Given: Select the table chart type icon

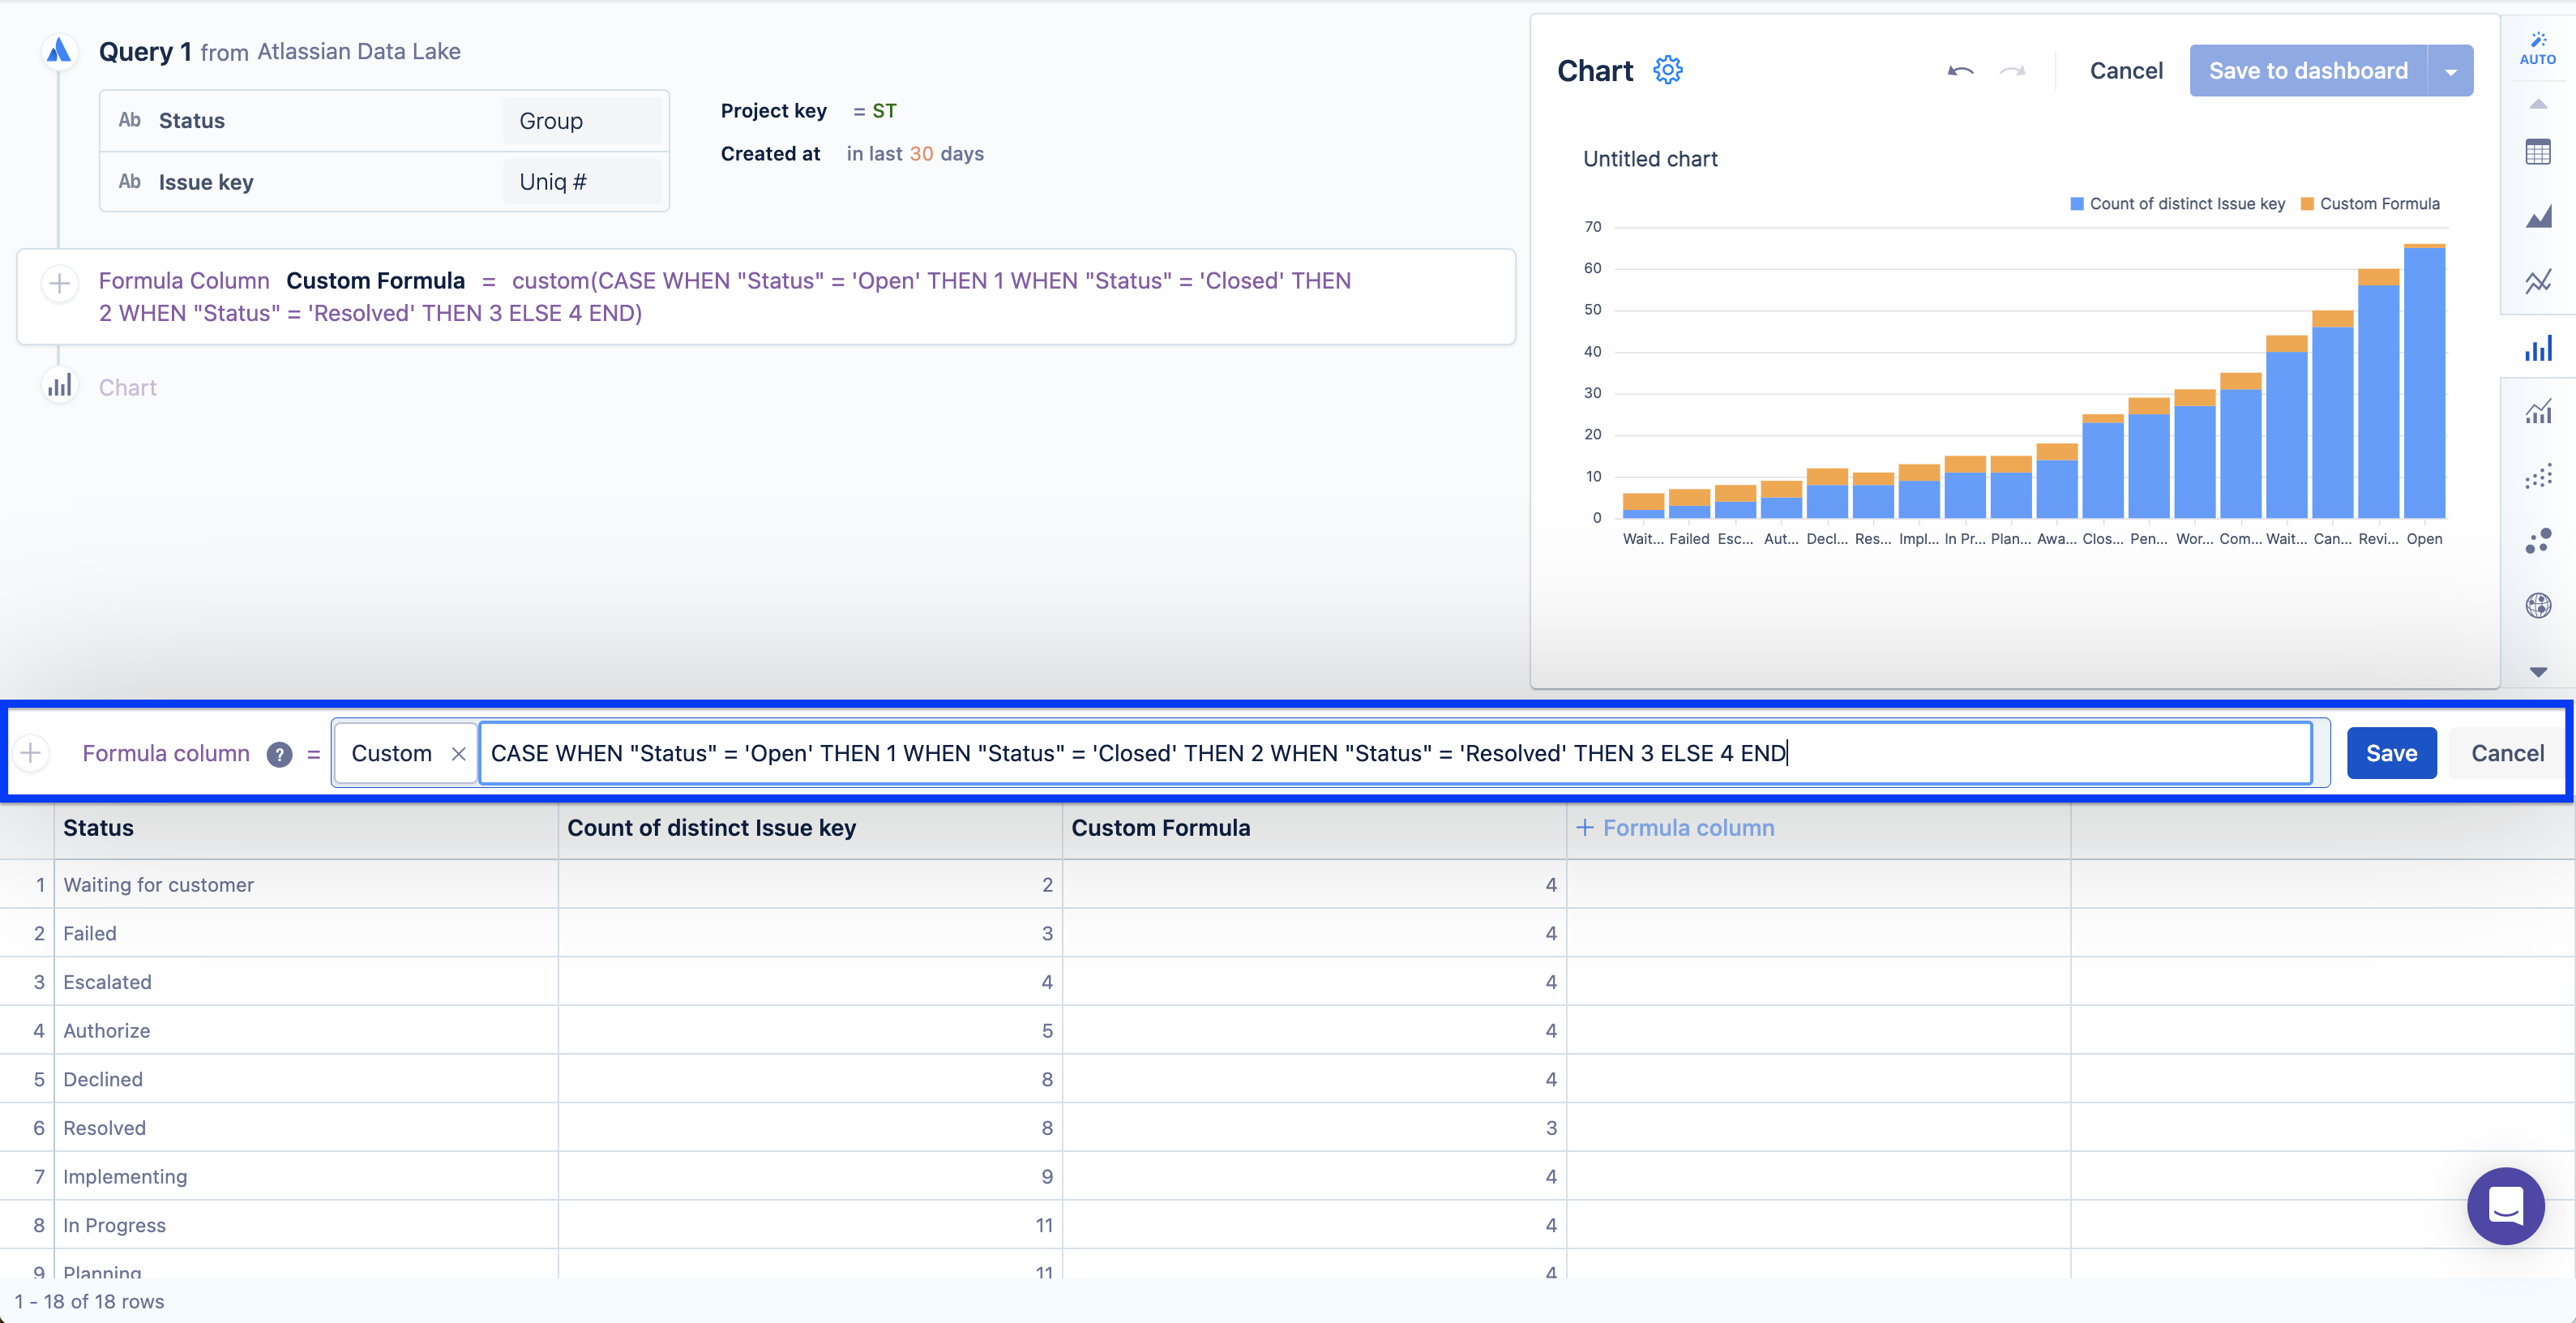Looking at the screenshot, I should 2537,153.
